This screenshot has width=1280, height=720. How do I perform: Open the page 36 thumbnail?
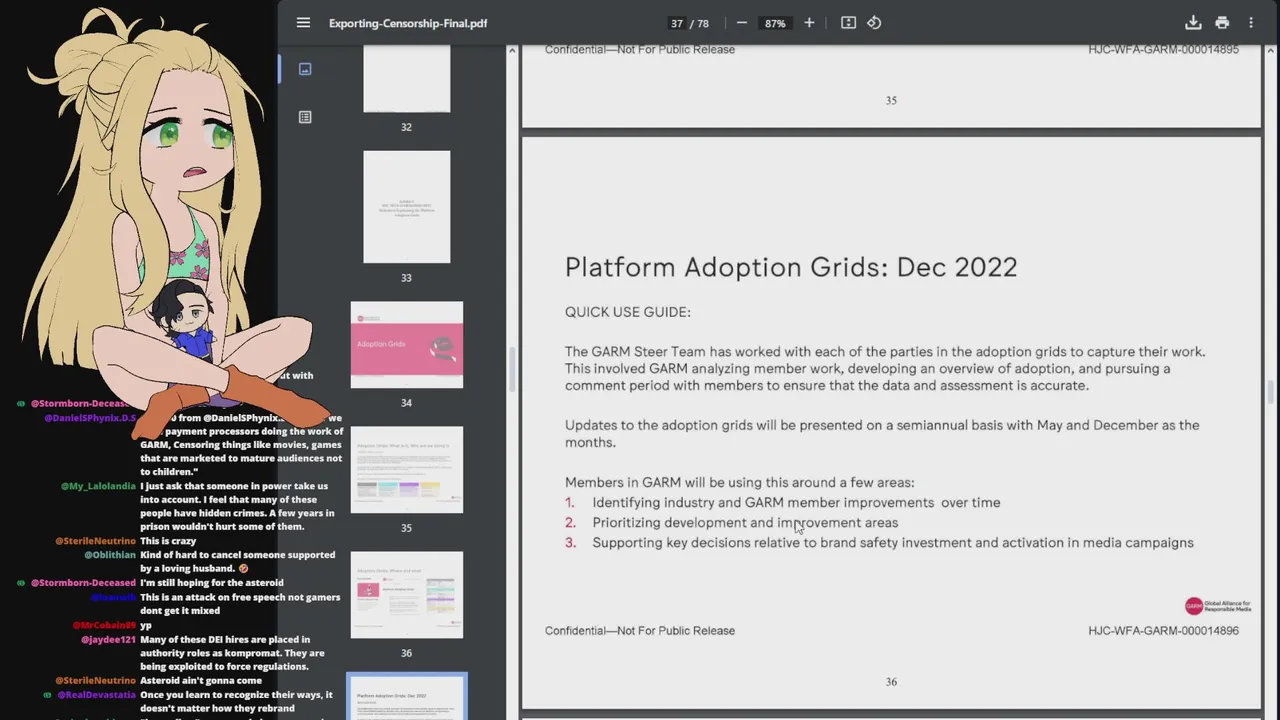[x=406, y=595]
